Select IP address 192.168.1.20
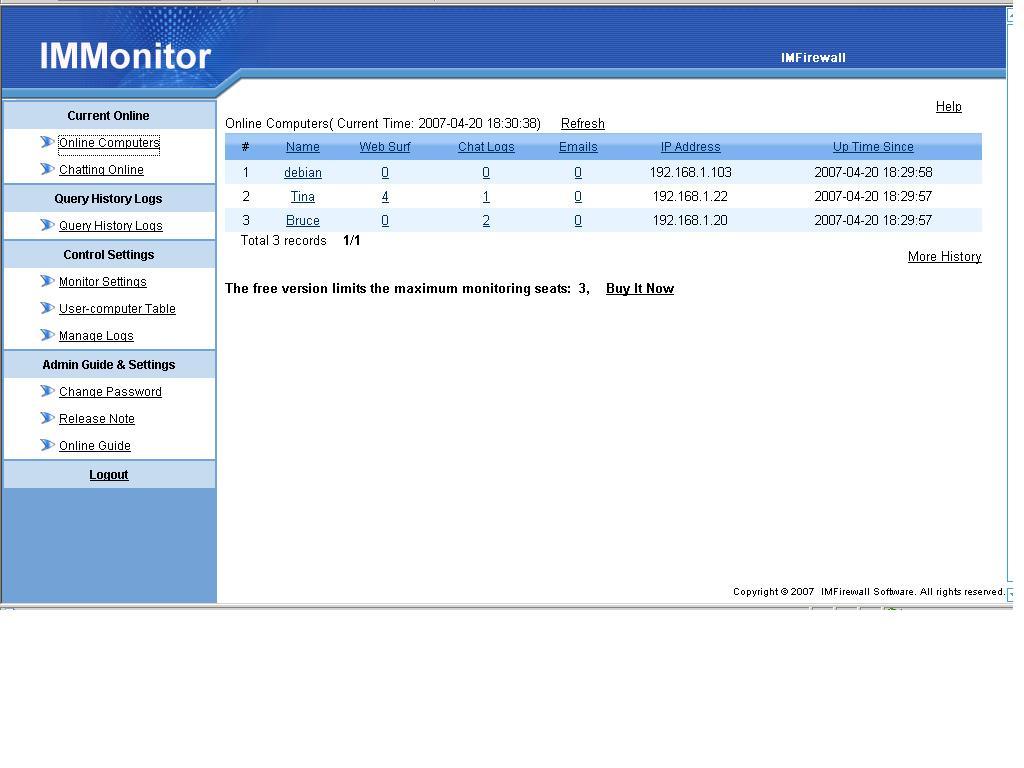 click(x=690, y=221)
